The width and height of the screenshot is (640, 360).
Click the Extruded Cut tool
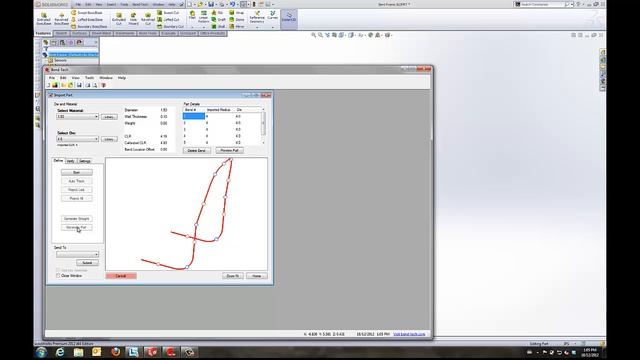coord(119,19)
